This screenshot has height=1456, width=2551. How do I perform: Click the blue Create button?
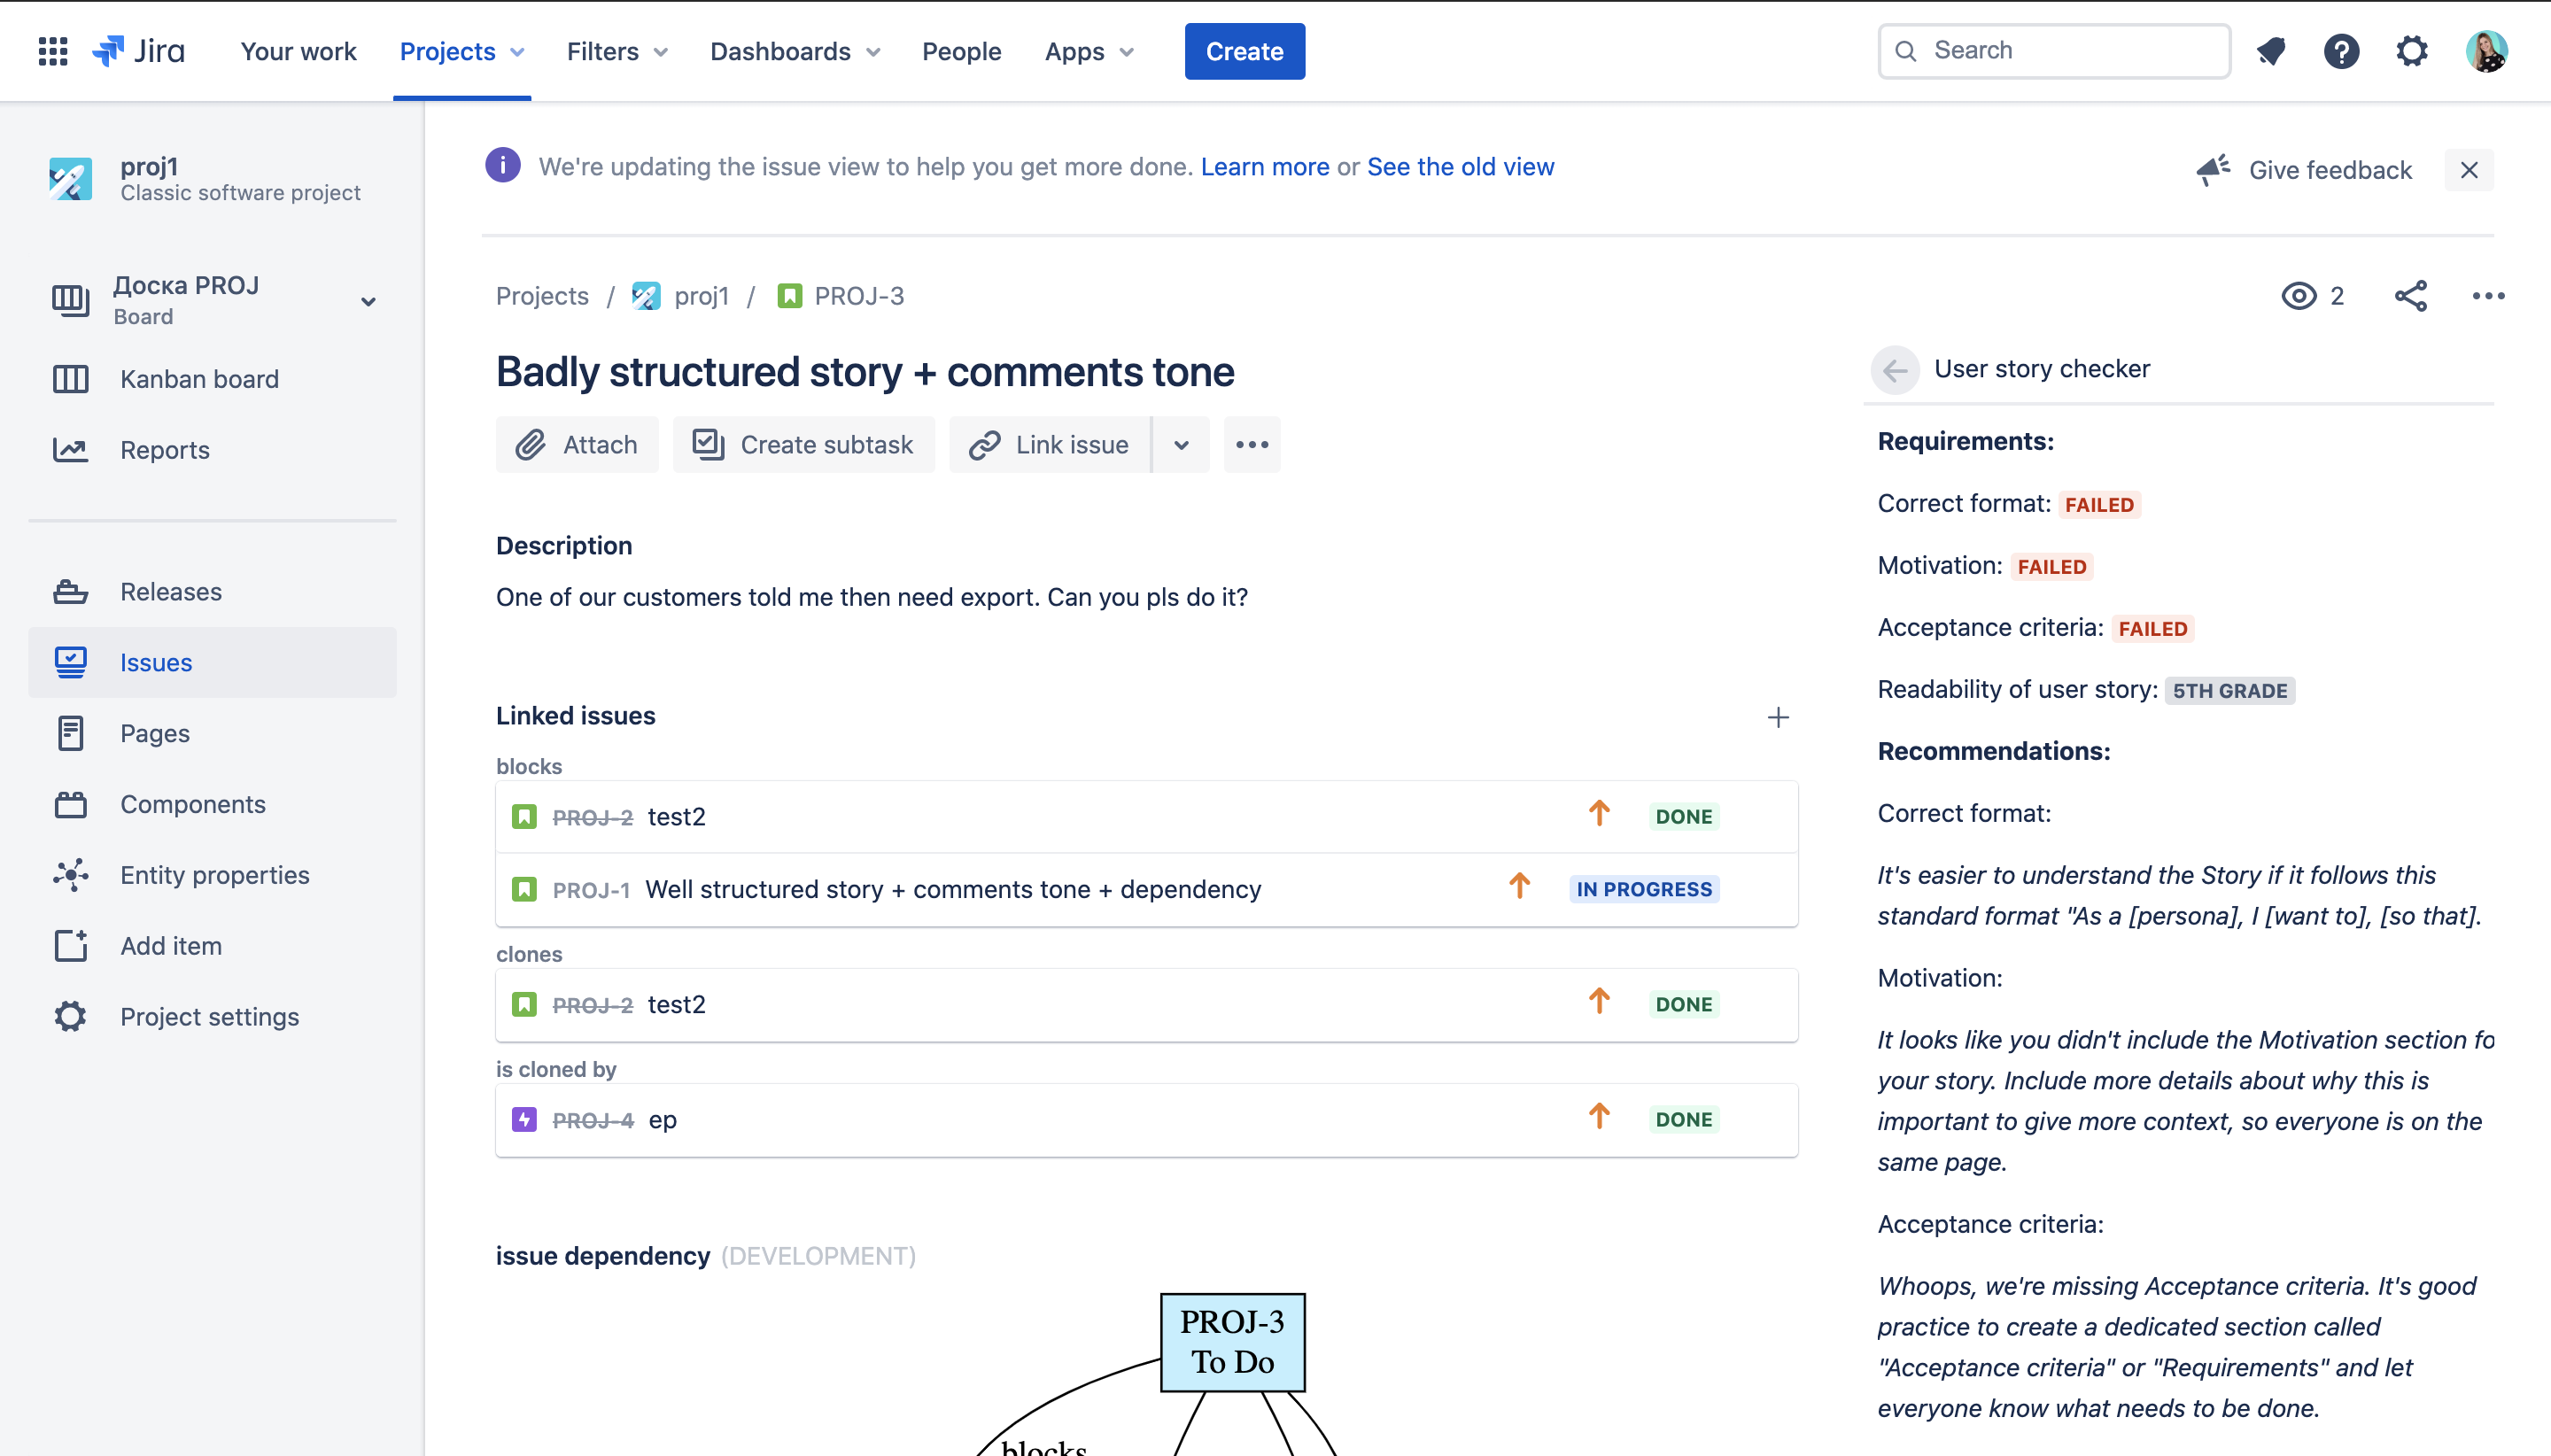pos(1244,51)
